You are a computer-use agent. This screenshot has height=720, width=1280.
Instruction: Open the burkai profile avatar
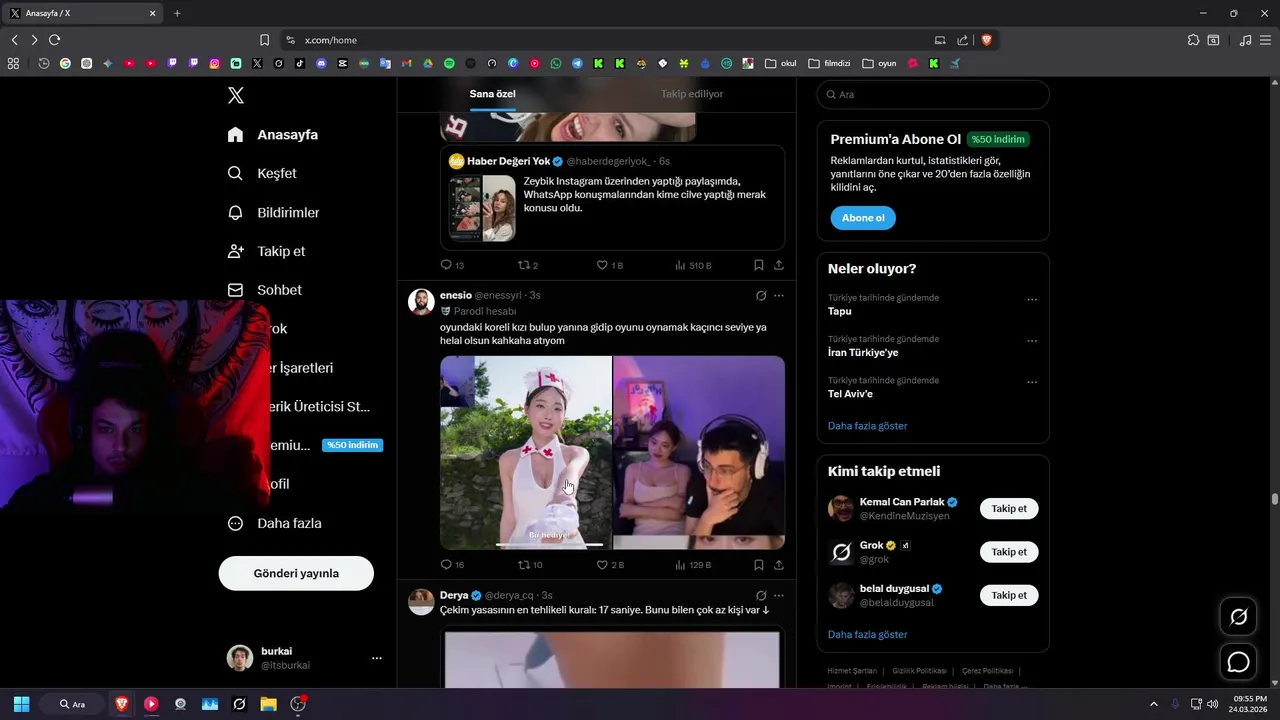point(240,658)
